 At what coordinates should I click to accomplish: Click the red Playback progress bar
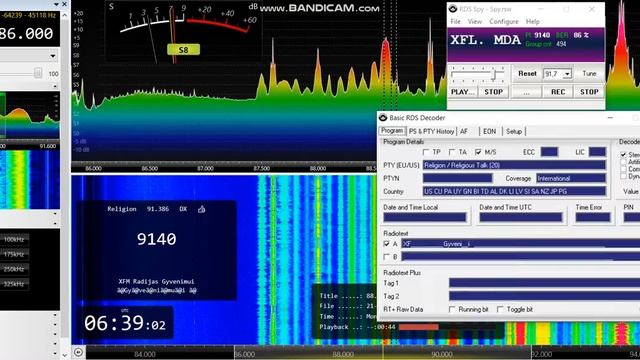point(418,327)
